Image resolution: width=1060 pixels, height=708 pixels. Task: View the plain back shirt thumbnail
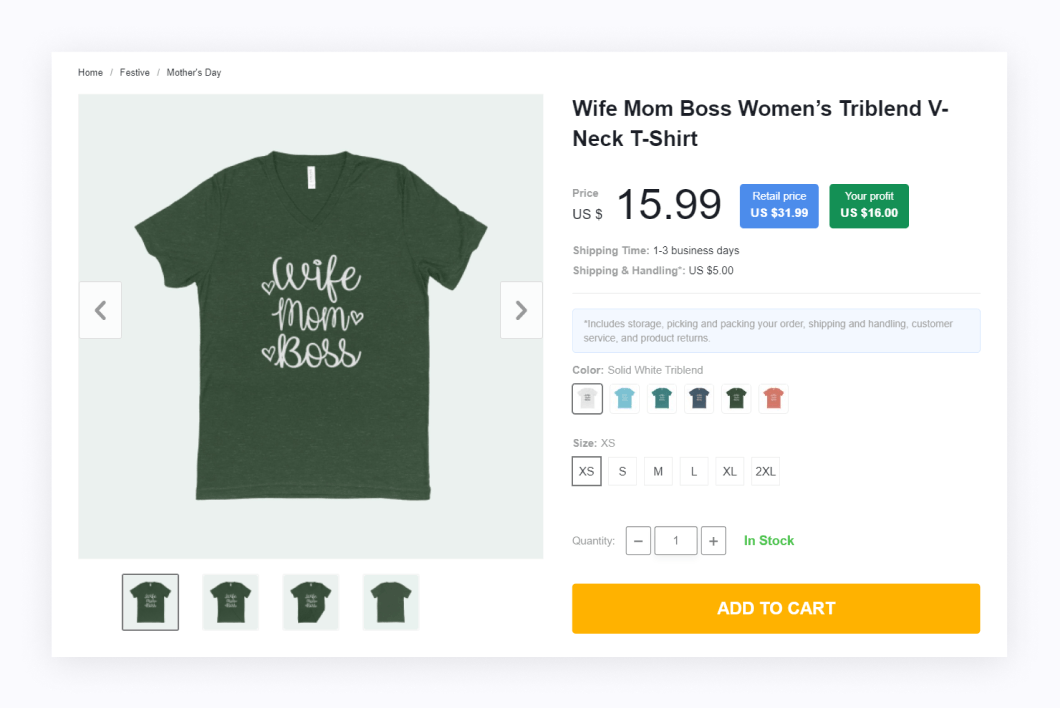tap(391, 603)
